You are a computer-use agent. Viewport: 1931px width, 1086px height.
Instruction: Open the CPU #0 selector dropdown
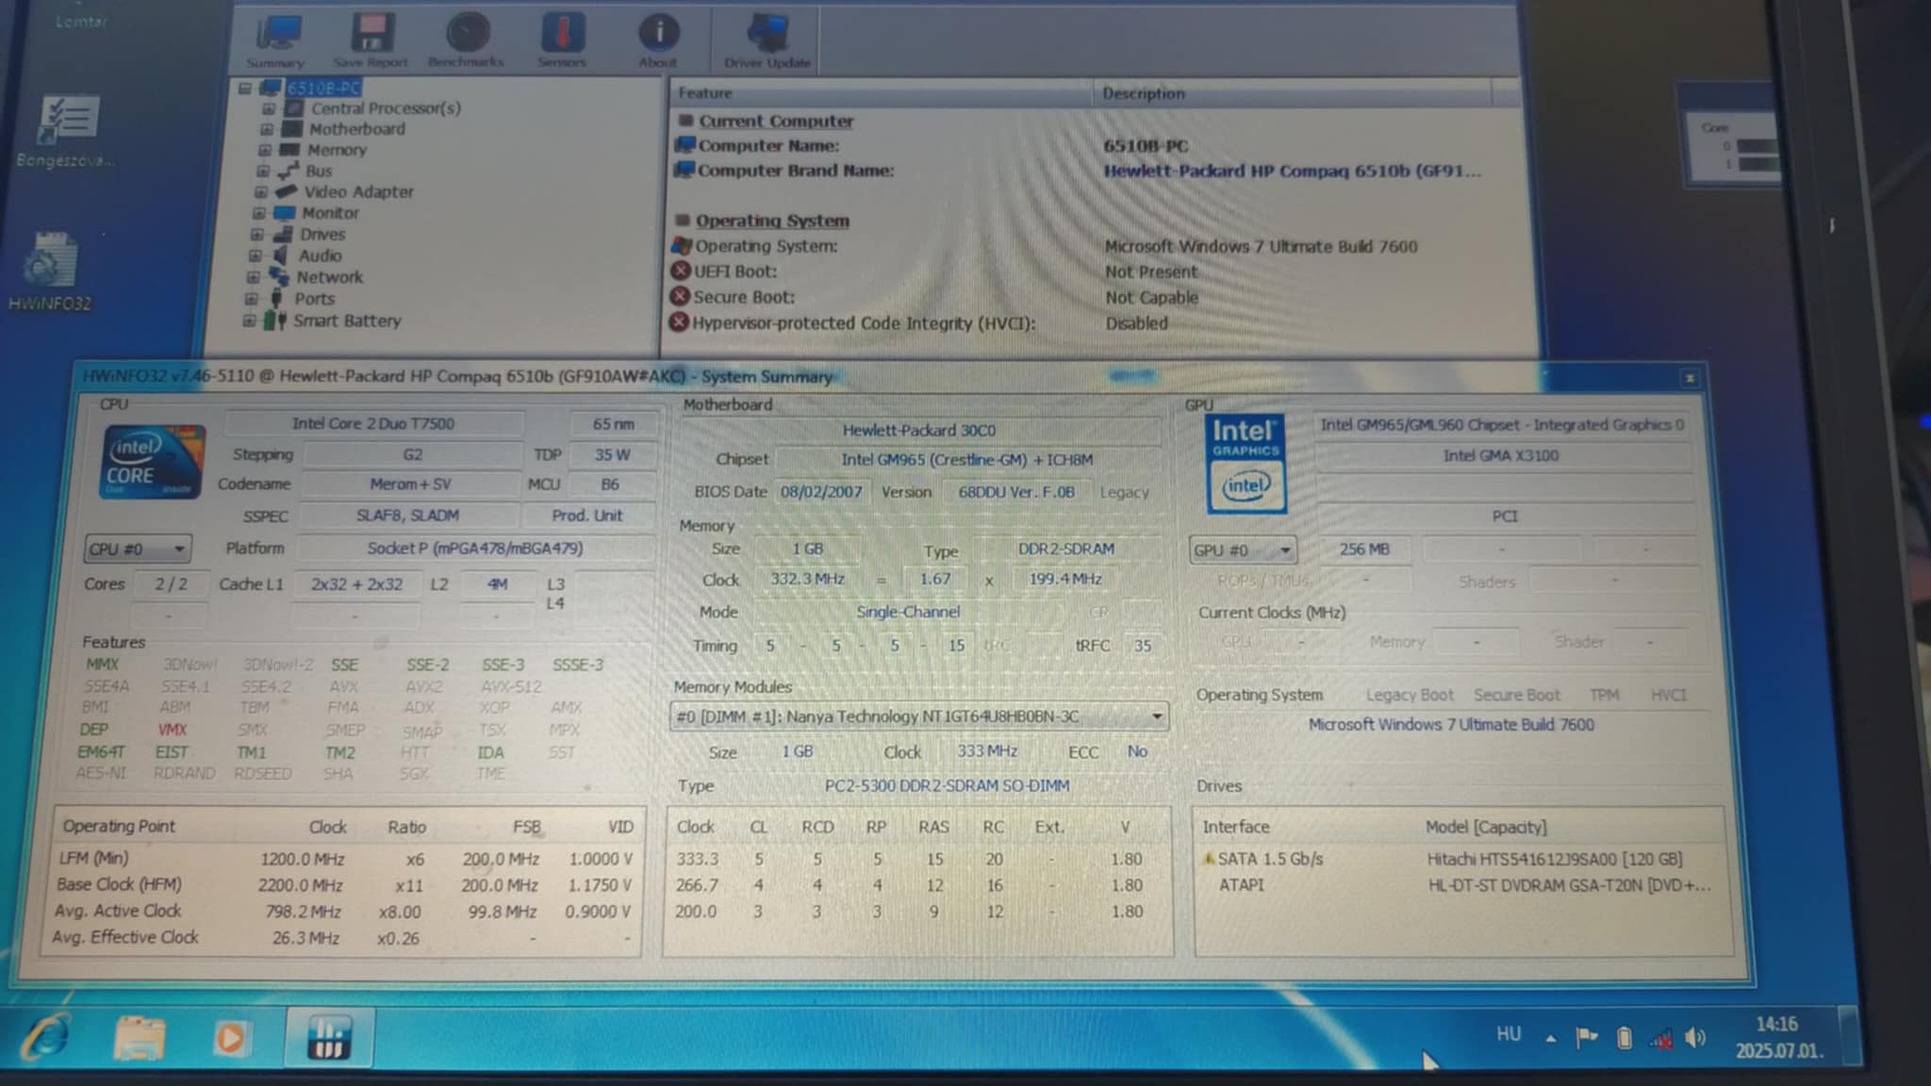137,549
